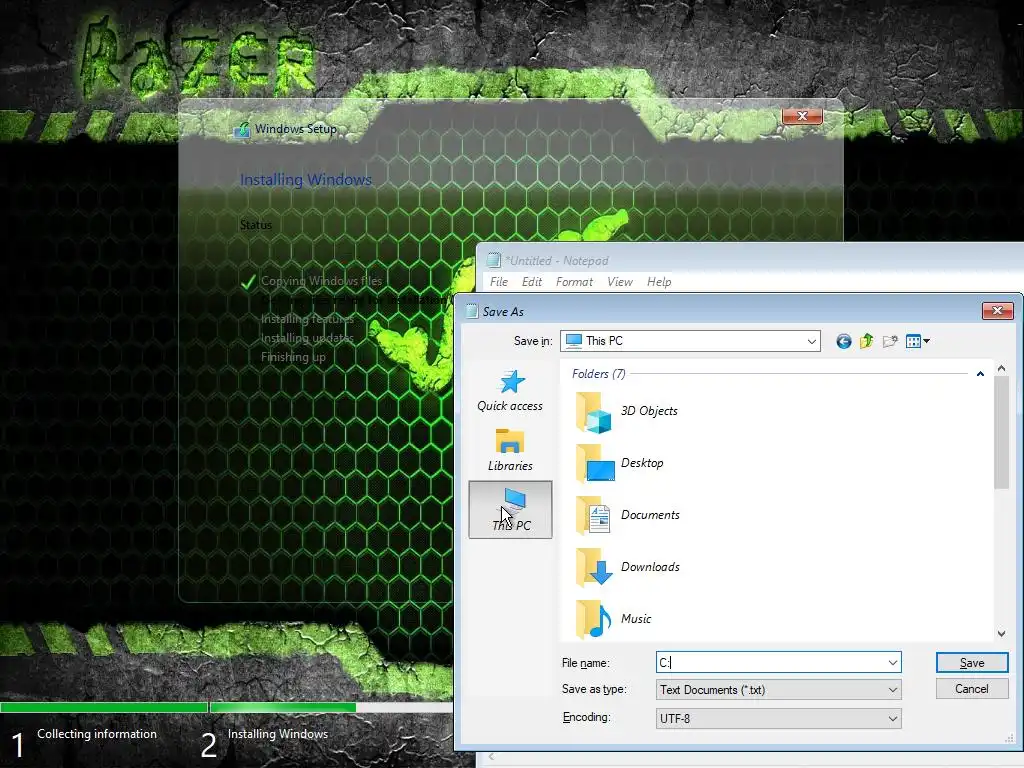
Task: Open Notepad Edit menu
Action: [x=532, y=281]
